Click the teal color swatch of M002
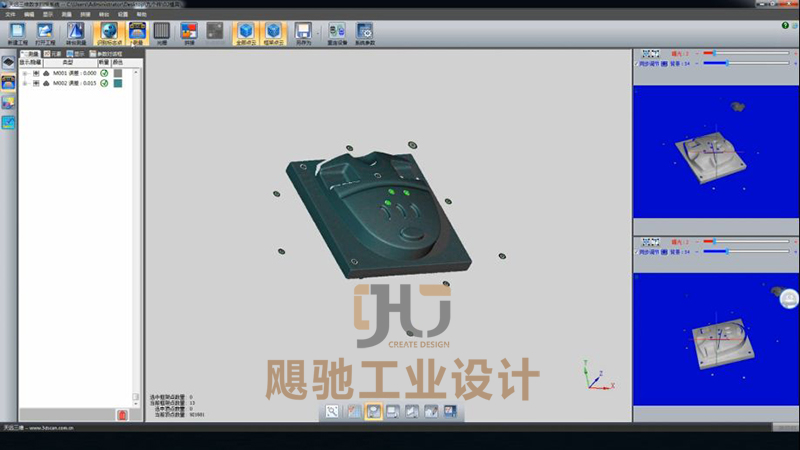Image resolution: width=800 pixels, height=450 pixels. [118, 83]
